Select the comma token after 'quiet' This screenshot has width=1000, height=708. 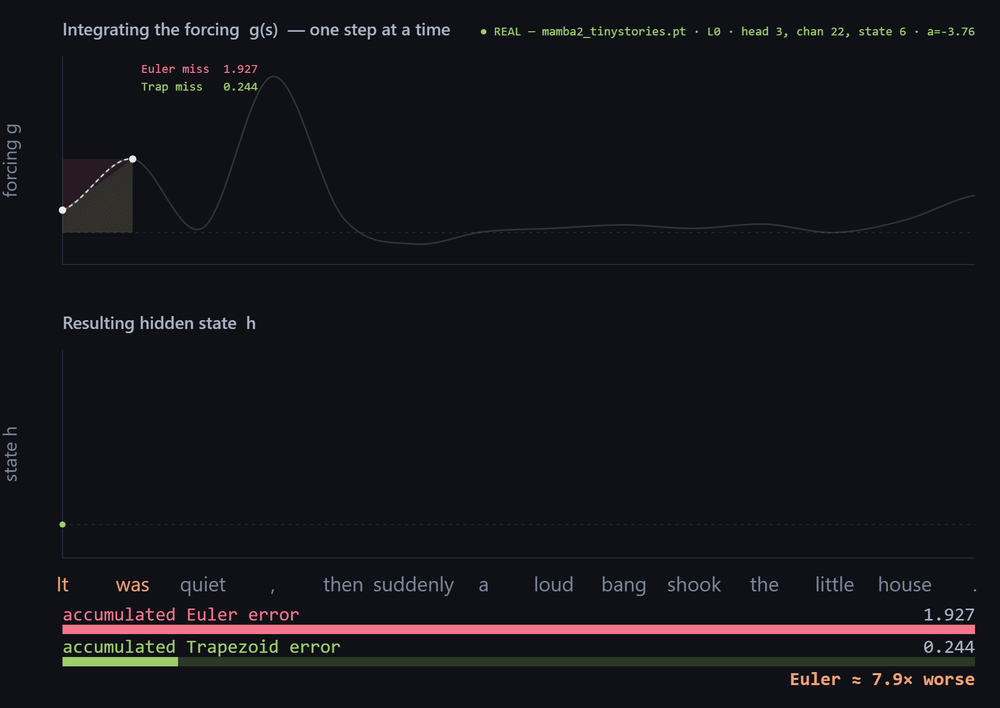point(273,588)
